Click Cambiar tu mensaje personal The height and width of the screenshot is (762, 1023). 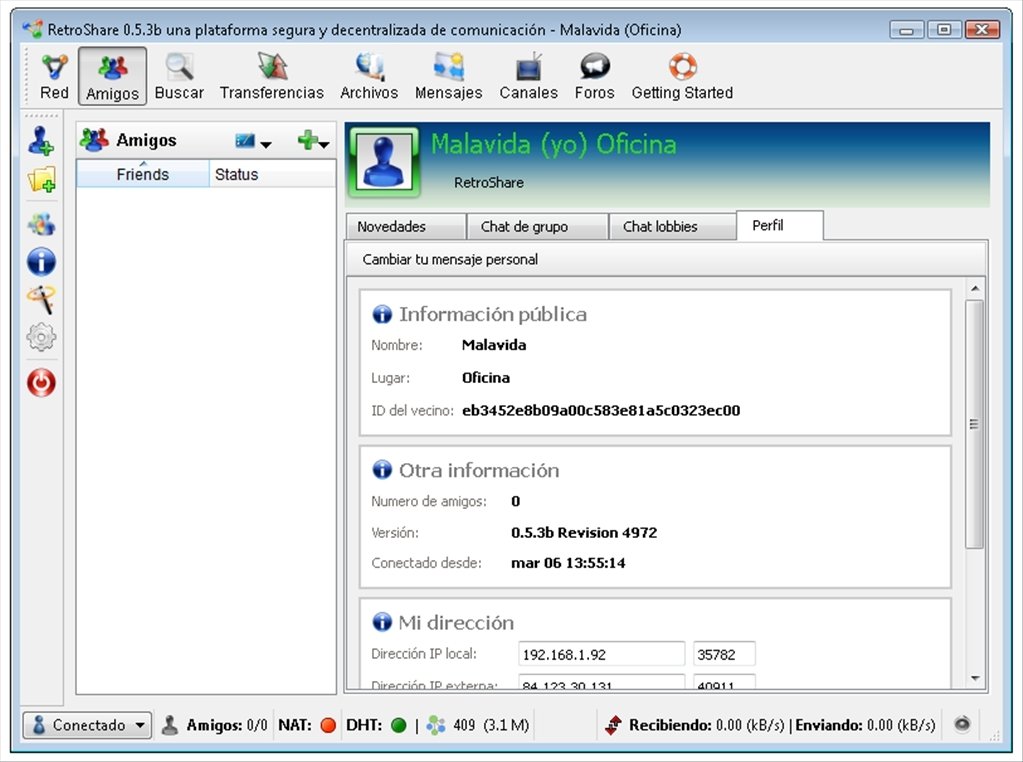[450, 260]
